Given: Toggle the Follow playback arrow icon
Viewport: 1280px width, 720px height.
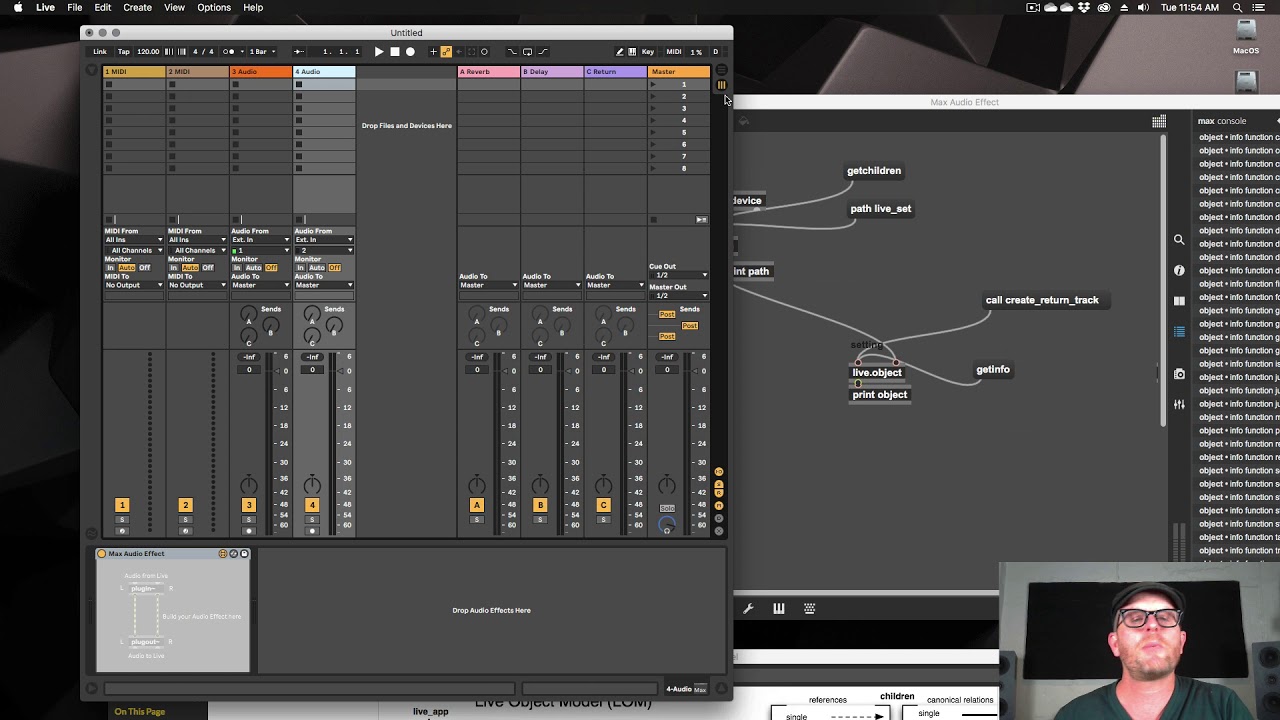Looking at the screenshot, I should [299, 51].
